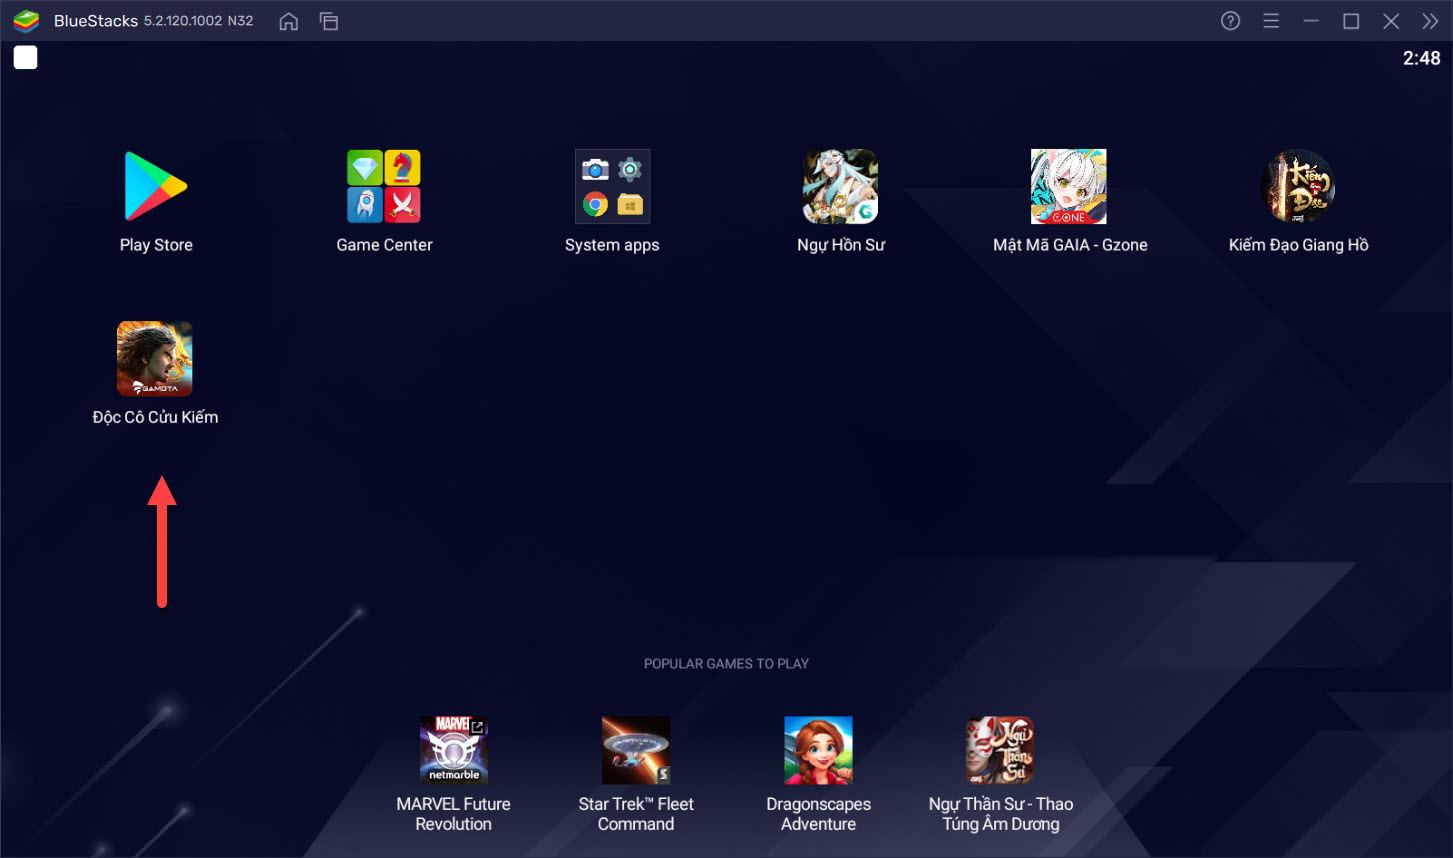This screenshot has width=1453, height=858.
Task: Open MARVEL Future Revolution
Action: pyautogui.click(x=454, y=750)
